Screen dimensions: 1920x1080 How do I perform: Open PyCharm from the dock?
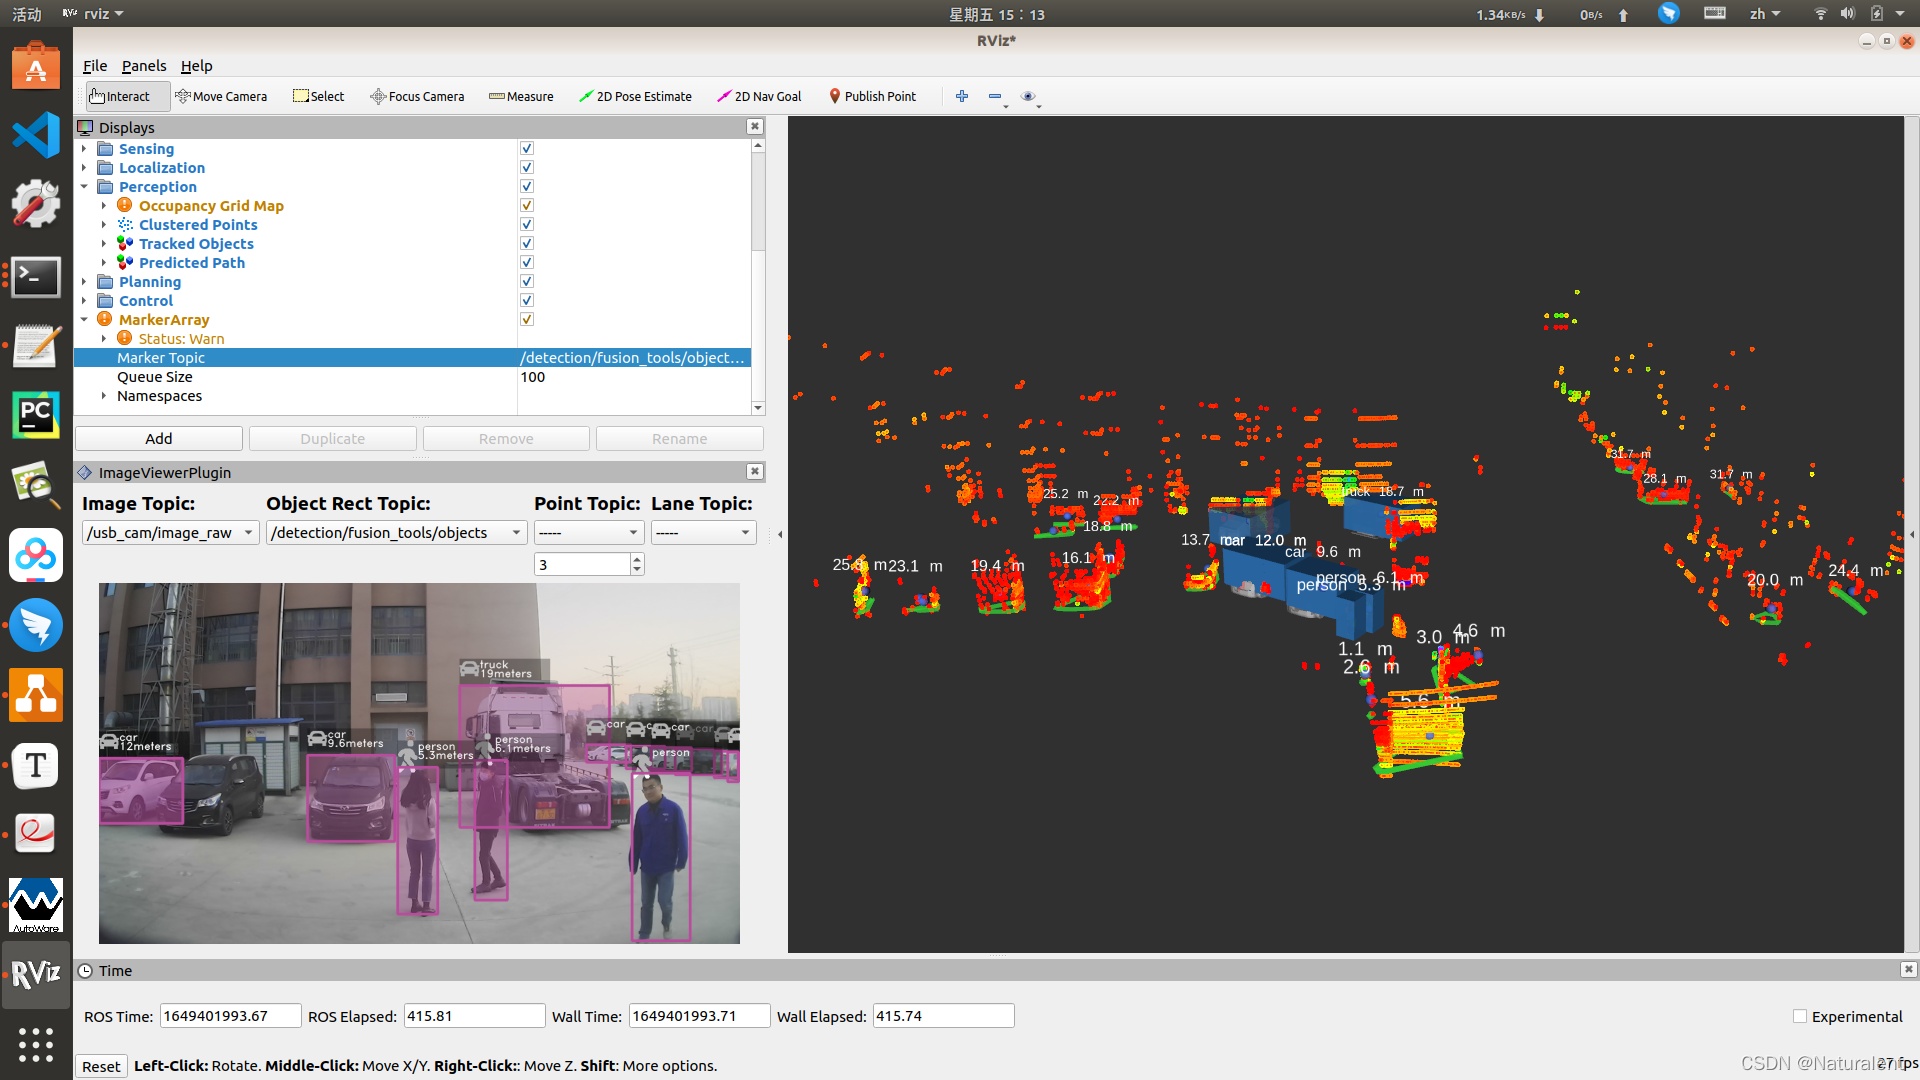36,414
